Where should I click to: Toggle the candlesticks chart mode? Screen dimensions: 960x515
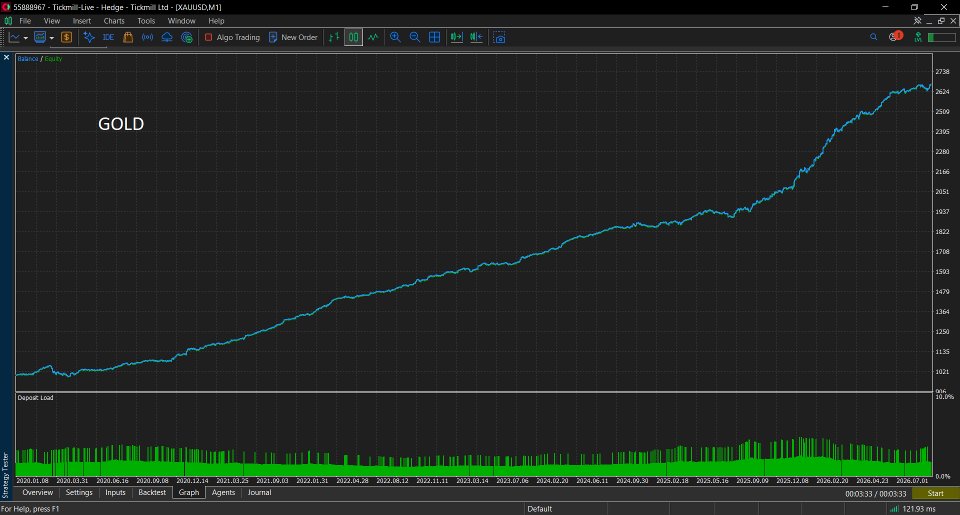coord(353,37)
